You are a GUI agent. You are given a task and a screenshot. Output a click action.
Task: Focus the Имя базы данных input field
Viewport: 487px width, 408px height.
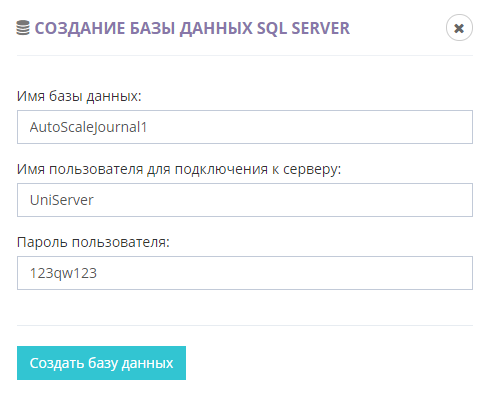point(245,127)
